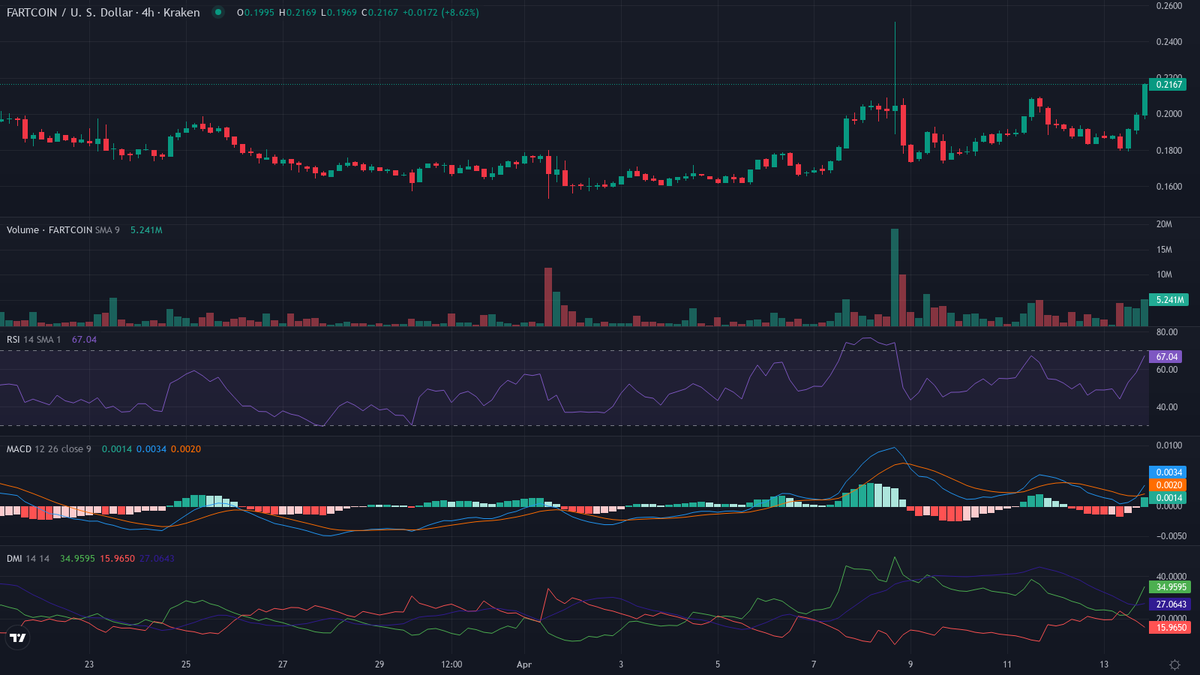
Task: Click the 80.00 RSI axis label
Action: tap(1167, 331)
